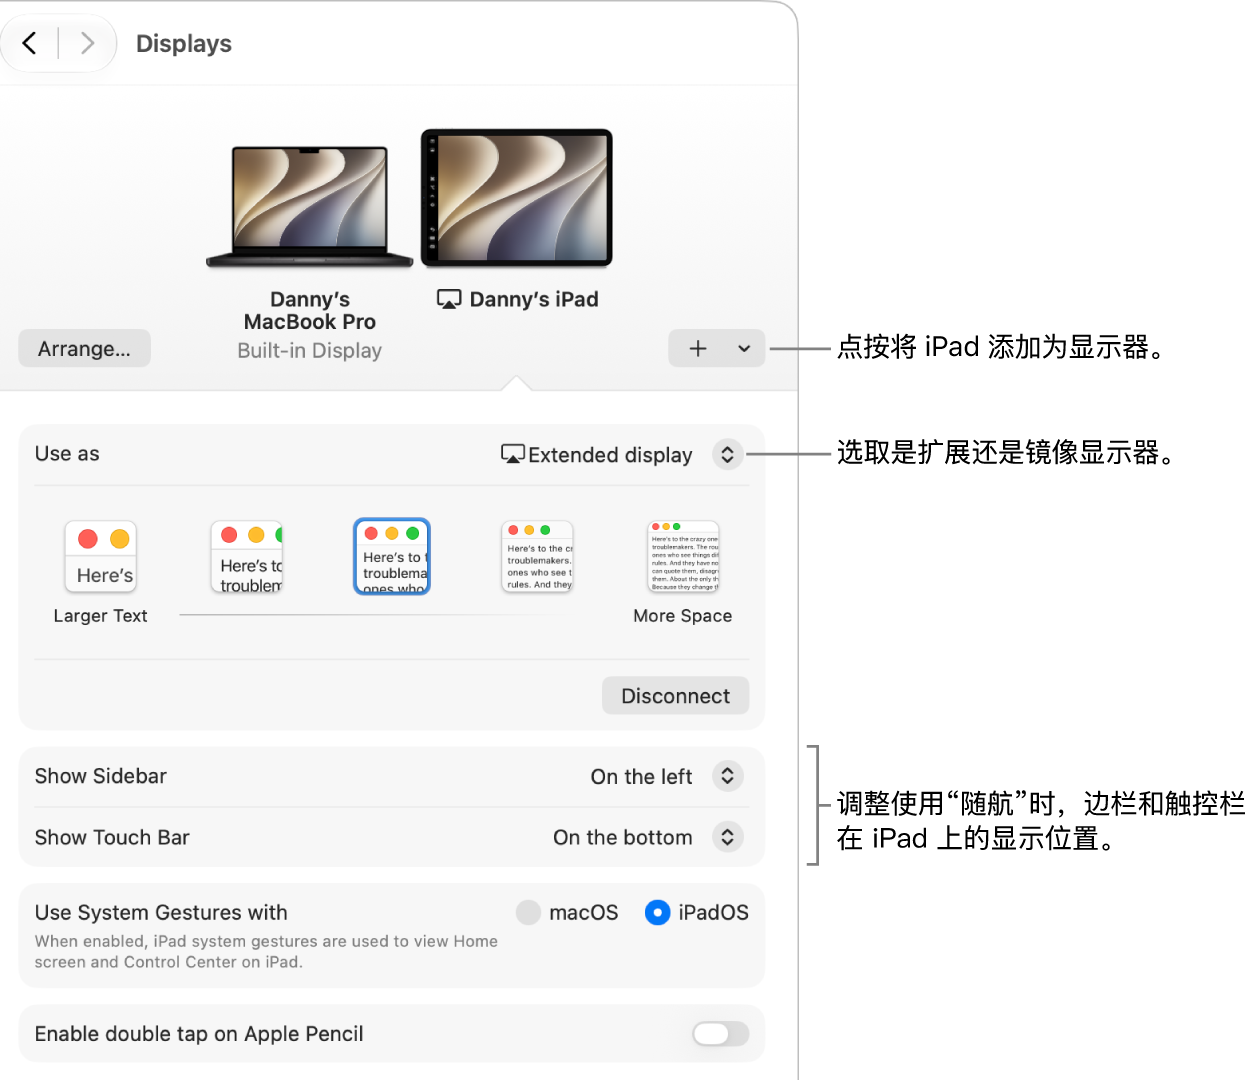This screenshot has width=1248, height=1080.
Task: Click the Use as label
Action: click(x=67, y=454)
